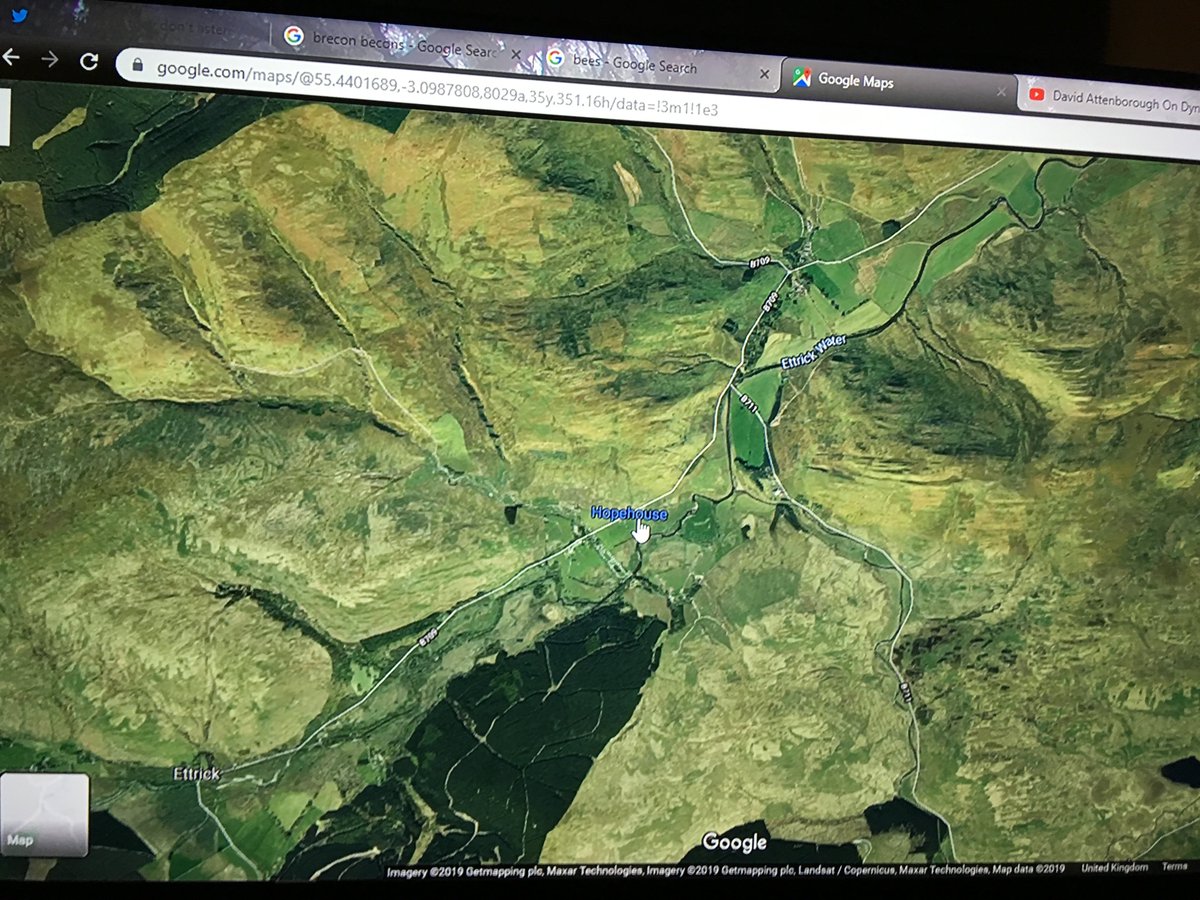Close the brecon becons search tab

point(514,56)
